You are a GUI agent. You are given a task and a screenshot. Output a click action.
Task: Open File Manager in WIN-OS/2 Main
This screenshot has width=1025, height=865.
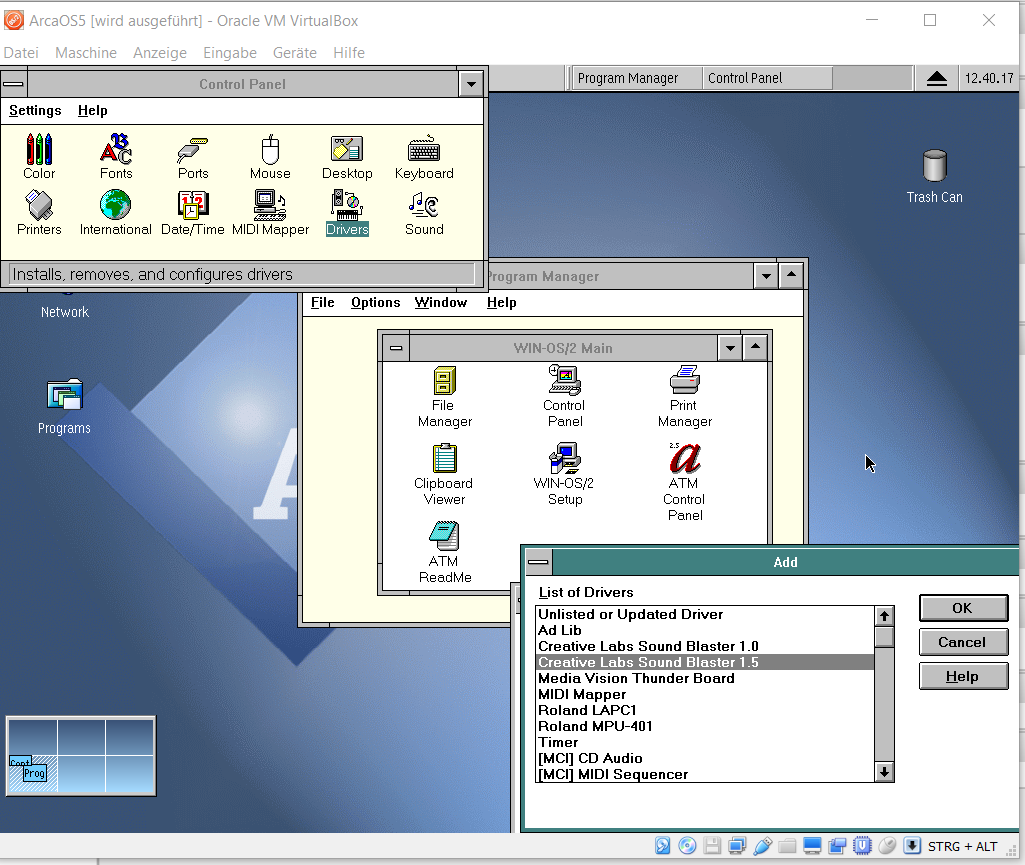[445, 396]
